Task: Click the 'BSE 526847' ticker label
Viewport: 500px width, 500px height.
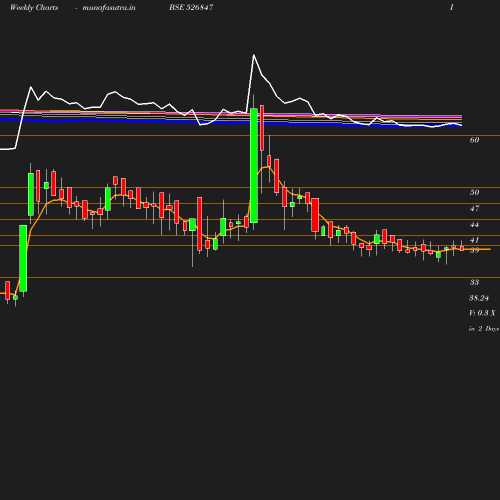Action: [x=191, y=7]
